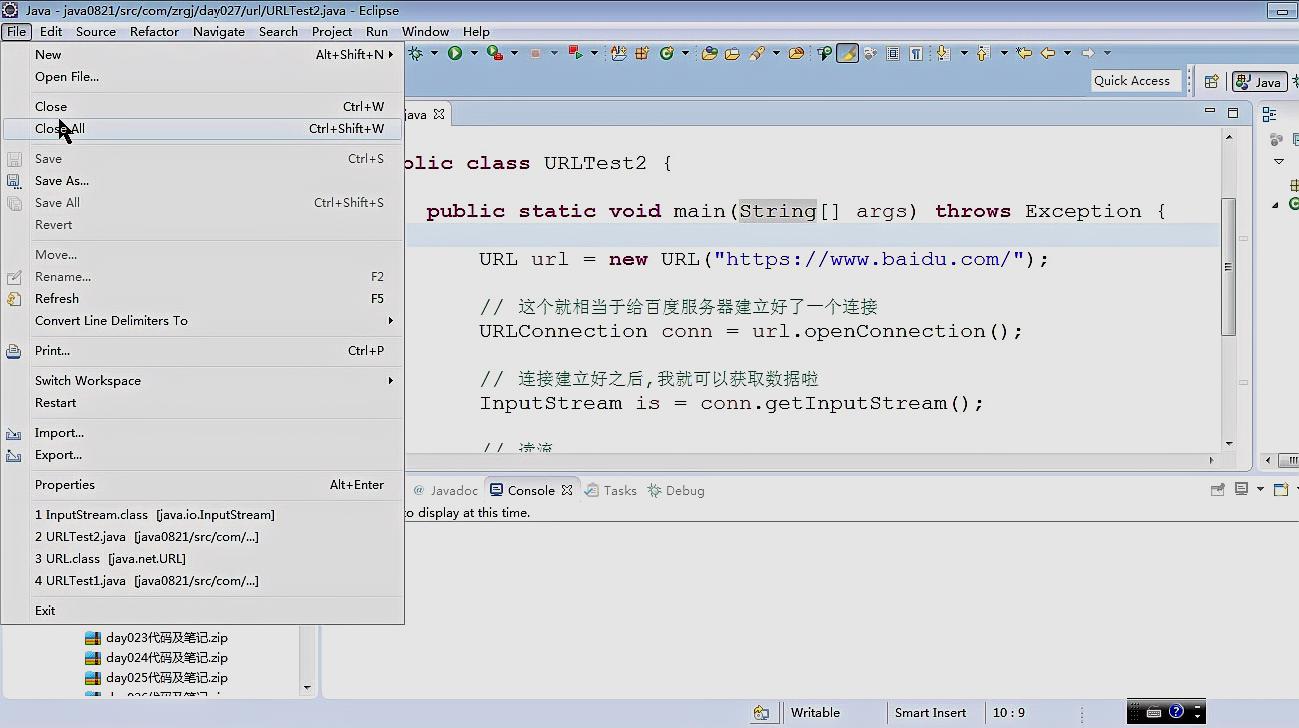Screen dimensions: 1299x728
Task: Expand Convert Line Delimiters To submenu
Action: [x=391, y=321]
